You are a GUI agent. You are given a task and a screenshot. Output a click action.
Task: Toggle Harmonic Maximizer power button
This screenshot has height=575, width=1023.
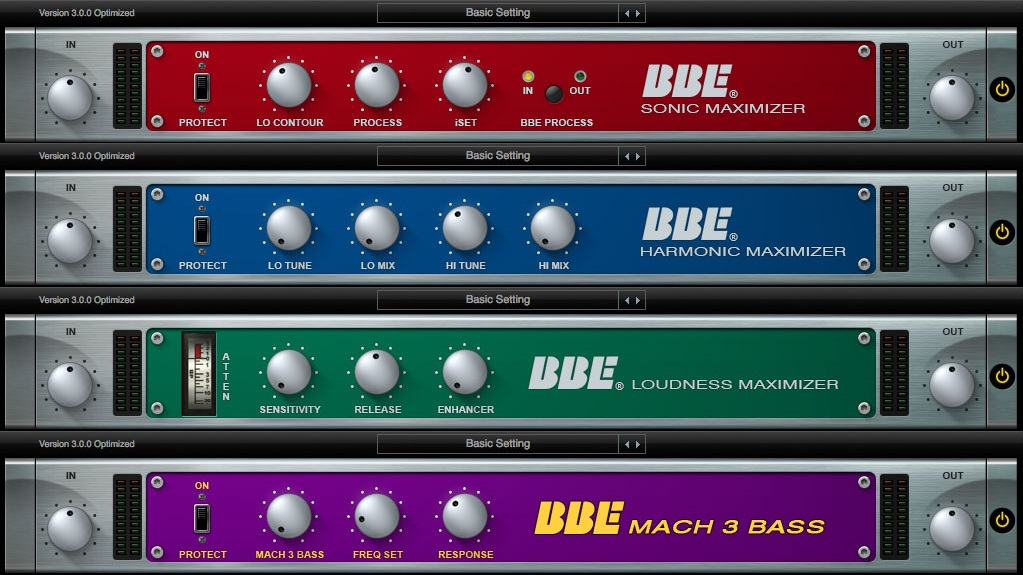pyautogui.click(x=1002, y=232)
